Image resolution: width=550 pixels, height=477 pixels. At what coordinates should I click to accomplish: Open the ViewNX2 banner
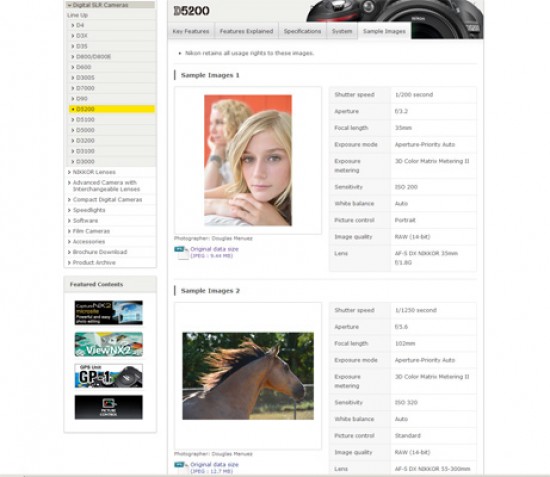click(x=109, y=344)
